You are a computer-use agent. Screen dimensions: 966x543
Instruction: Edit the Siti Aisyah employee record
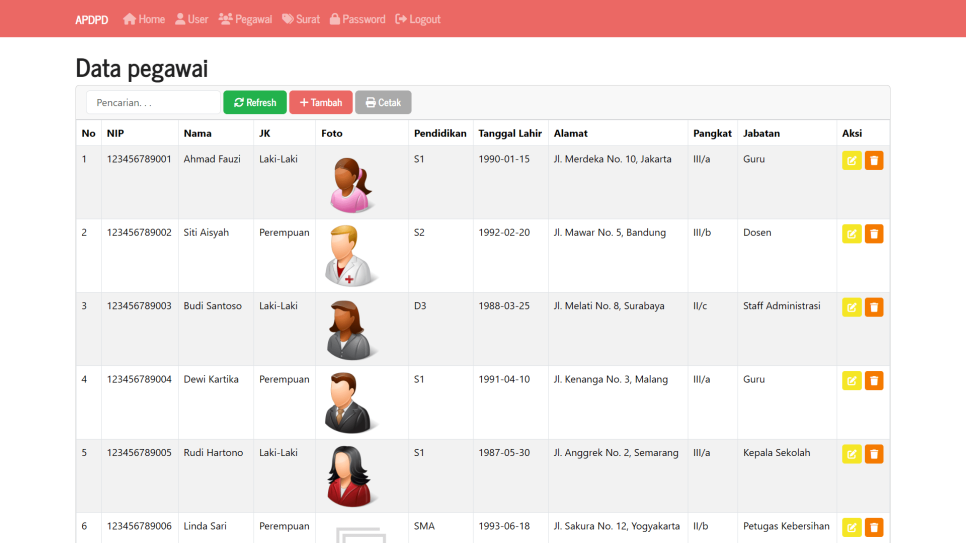click(851, 234)
